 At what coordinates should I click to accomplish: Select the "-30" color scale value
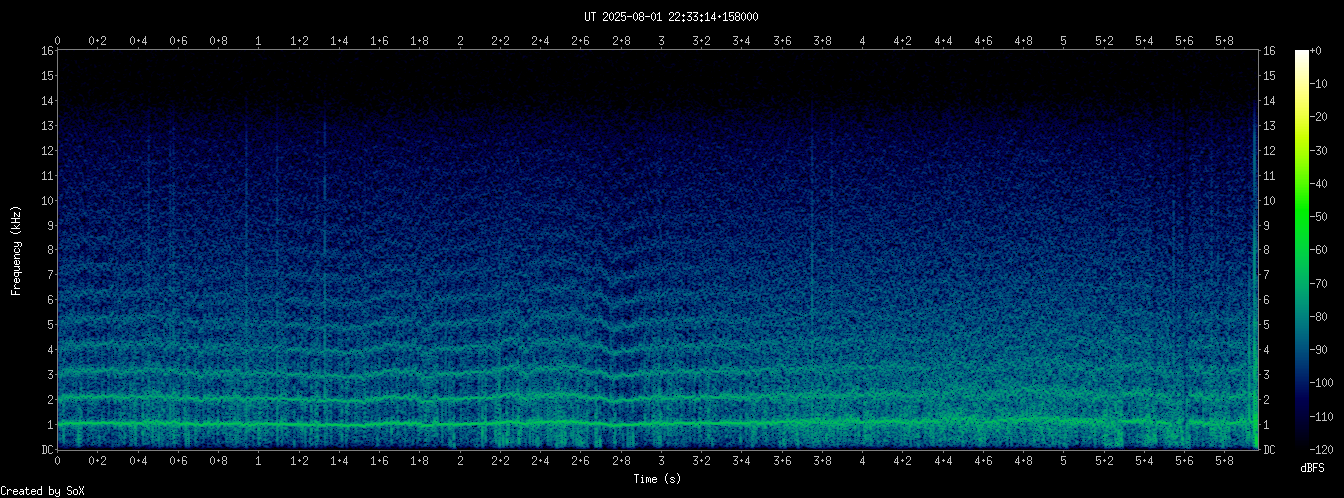point(1318,150)
